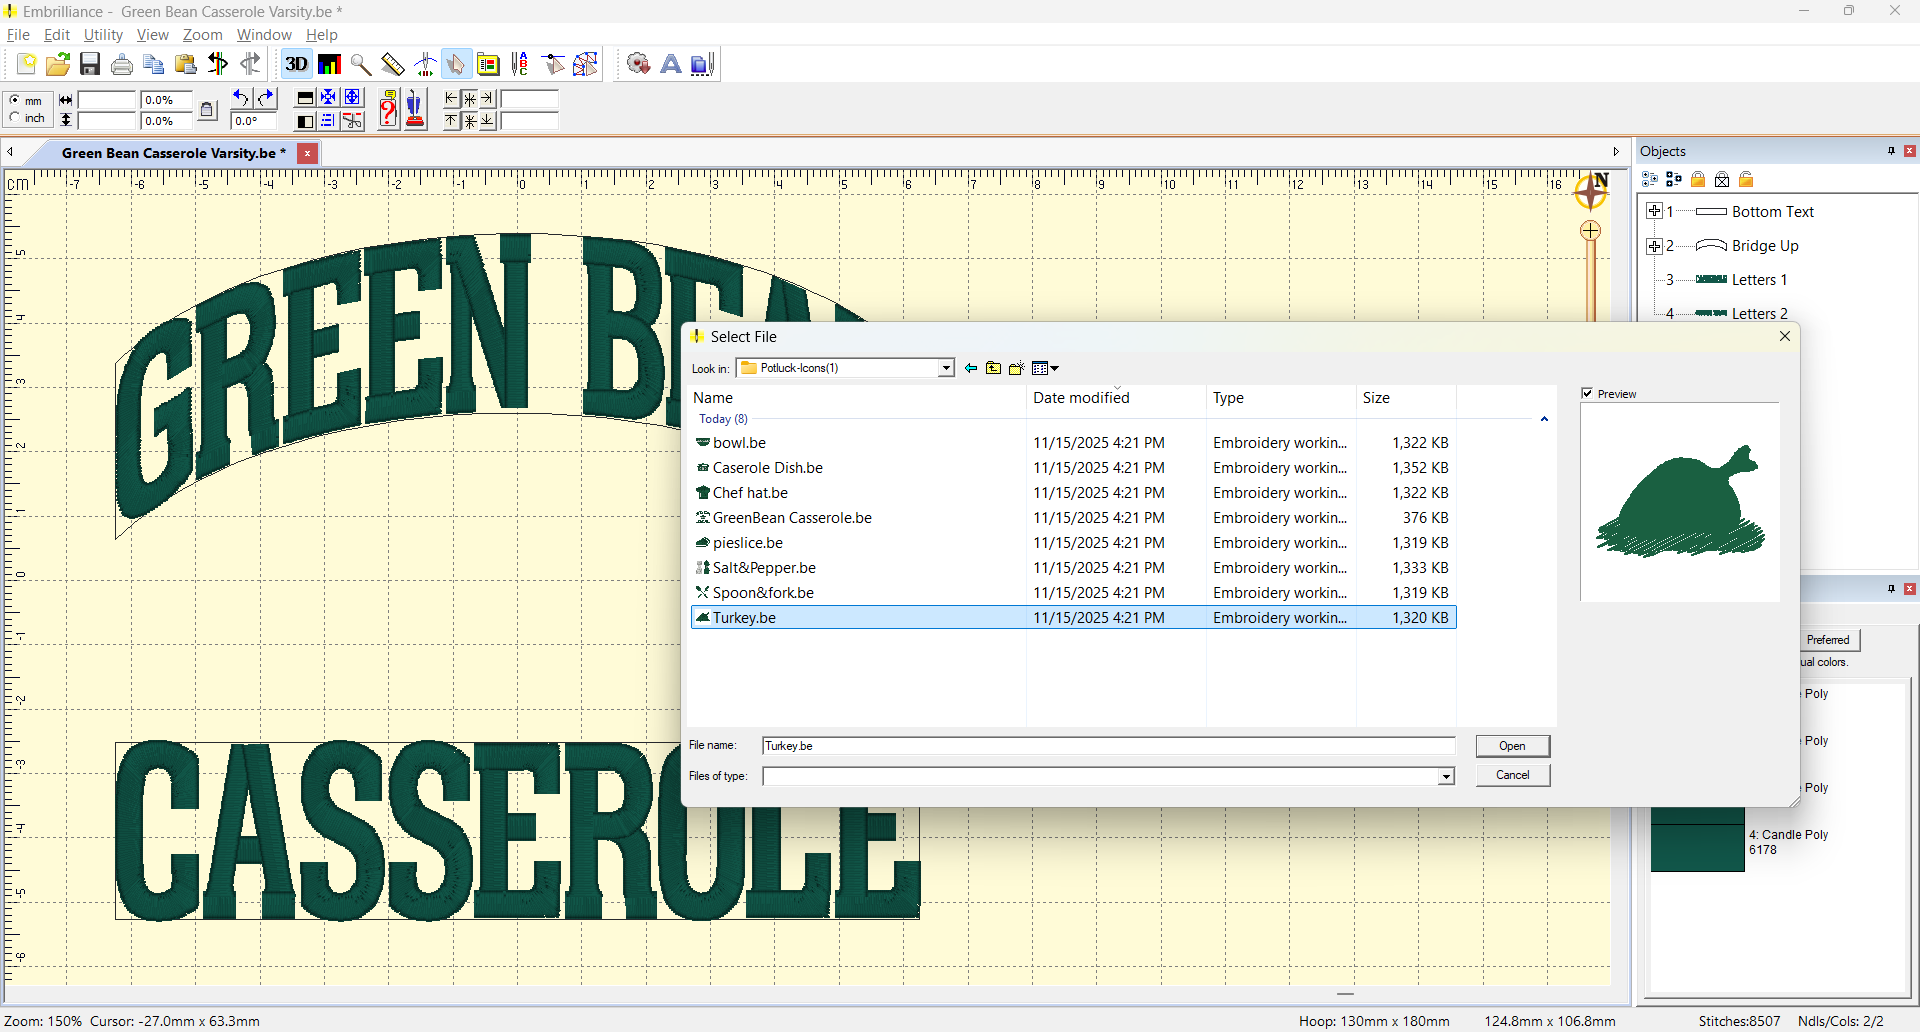Open the Files of type dropdown
The height and width of the screenshot is (1032, 1920).
(x=1445, y=777)
